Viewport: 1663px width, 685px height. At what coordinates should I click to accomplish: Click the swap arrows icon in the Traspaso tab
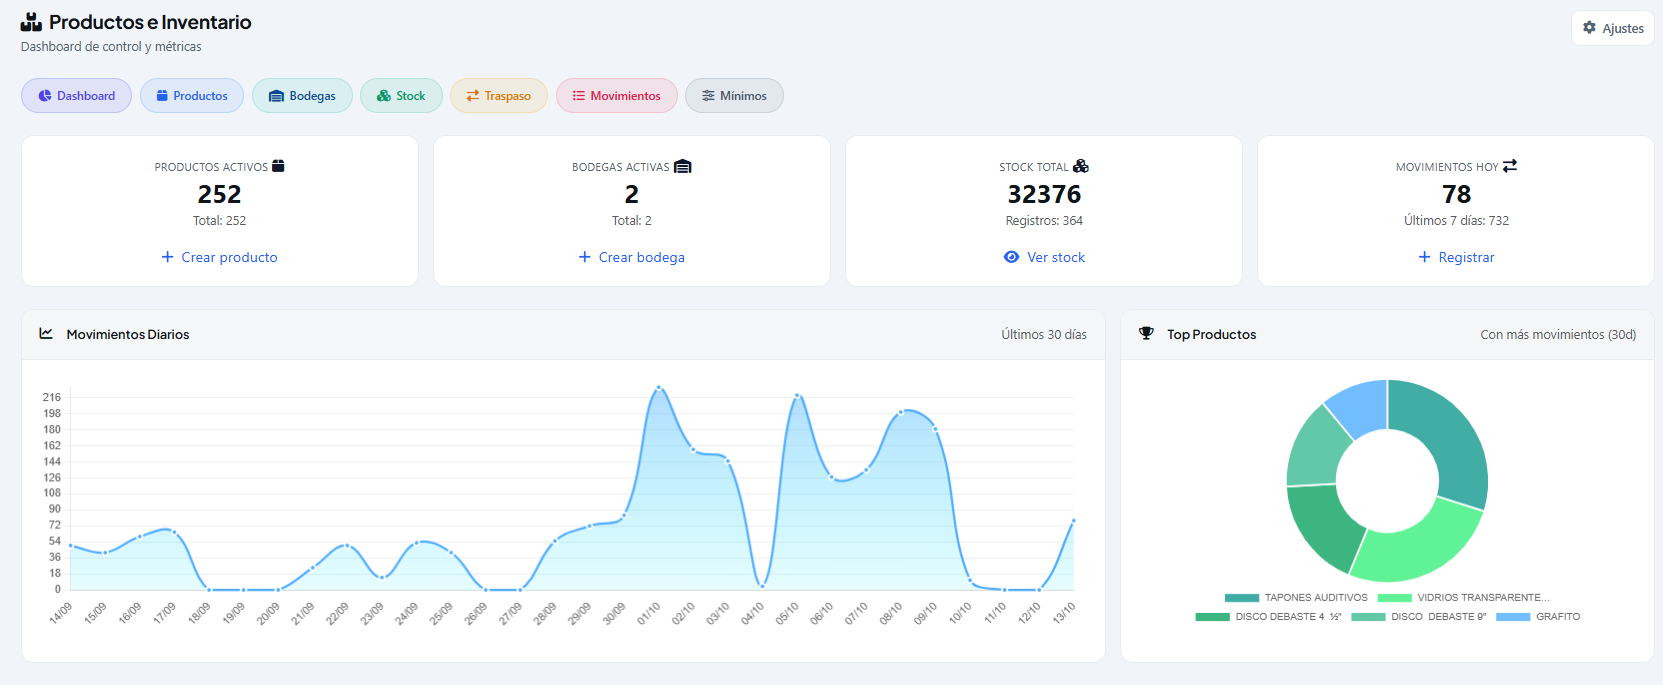point(473,96)
